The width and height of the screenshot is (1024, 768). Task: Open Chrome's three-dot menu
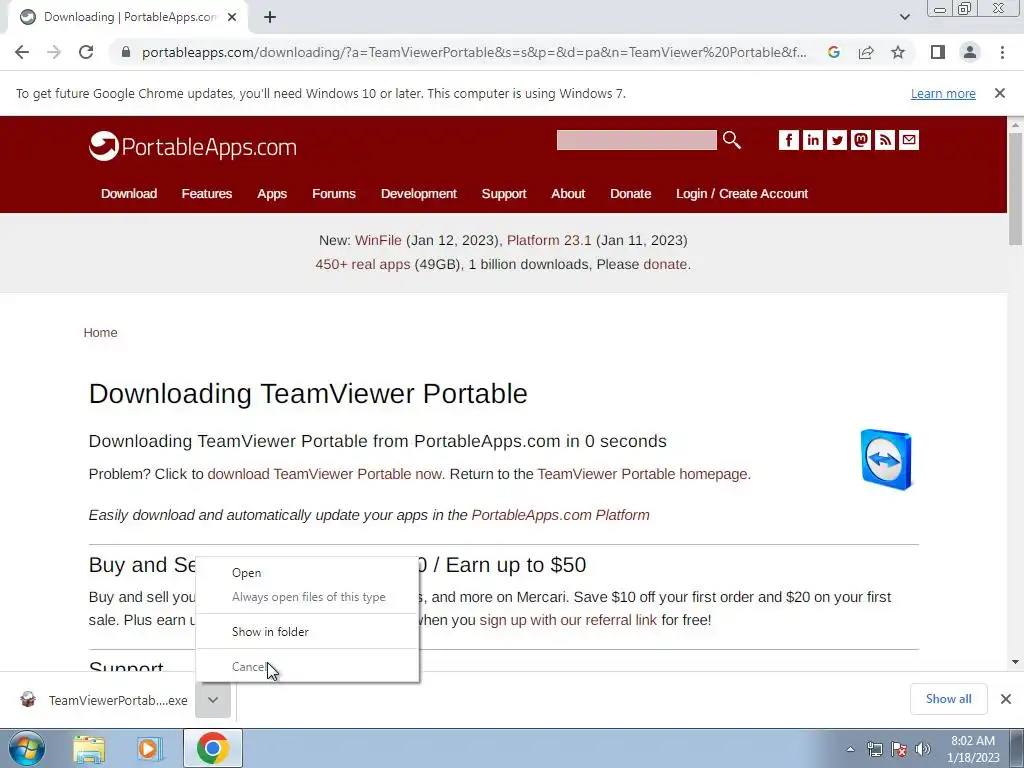(1002, 52)
